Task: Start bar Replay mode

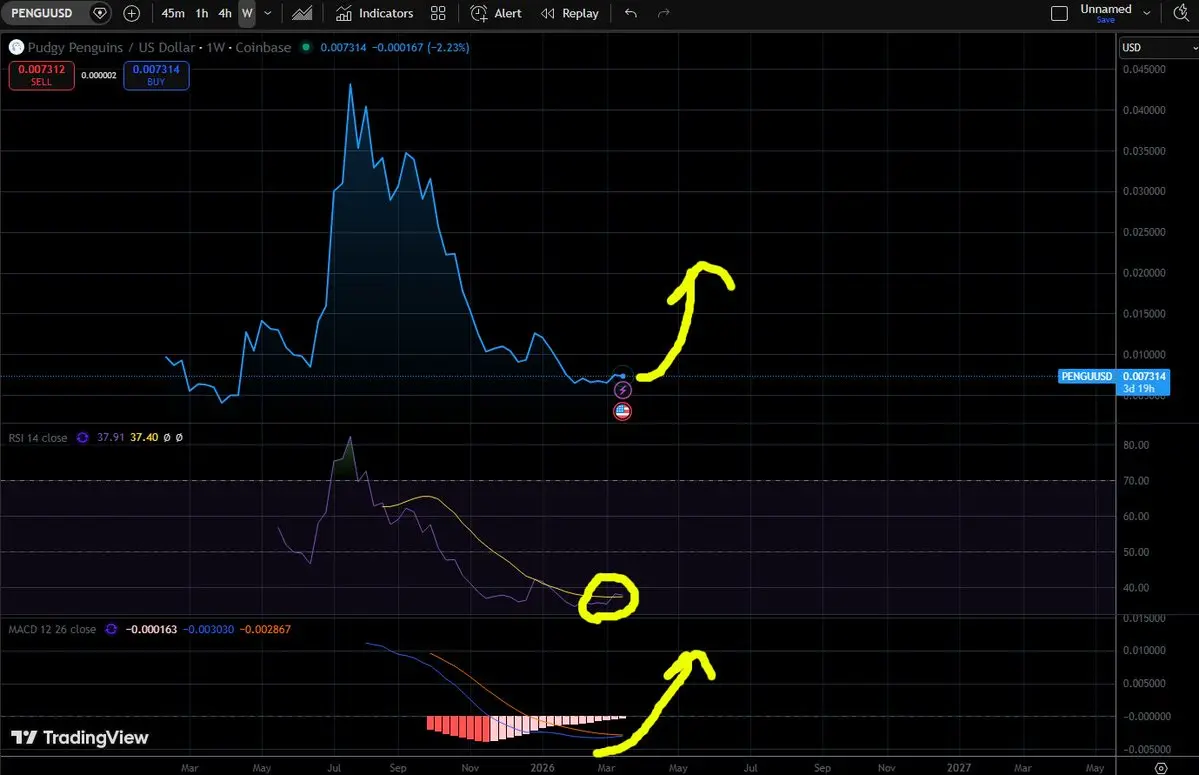Action: tap(570, 13)
